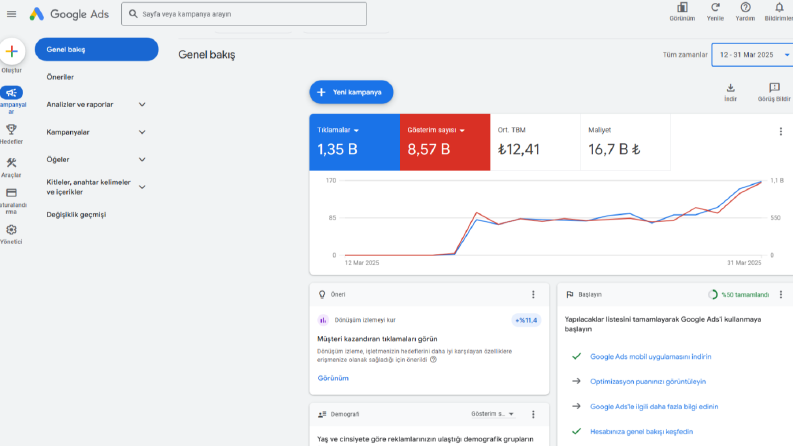Open Demografi Gösterim s. dropdown
The width and height of the screenshot is (793, 446).
tap(492, 414)
